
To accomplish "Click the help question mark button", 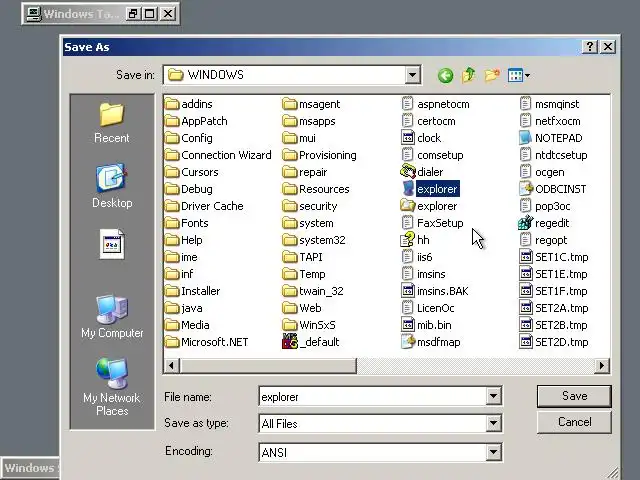I will click(590, 47).
